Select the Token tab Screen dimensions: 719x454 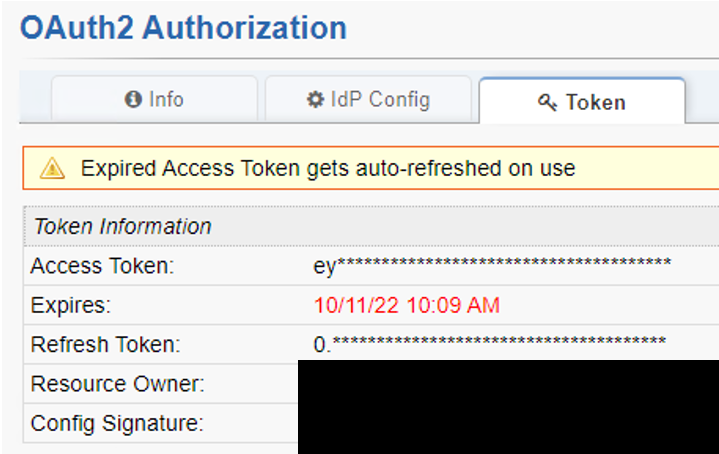pos(582,102)
